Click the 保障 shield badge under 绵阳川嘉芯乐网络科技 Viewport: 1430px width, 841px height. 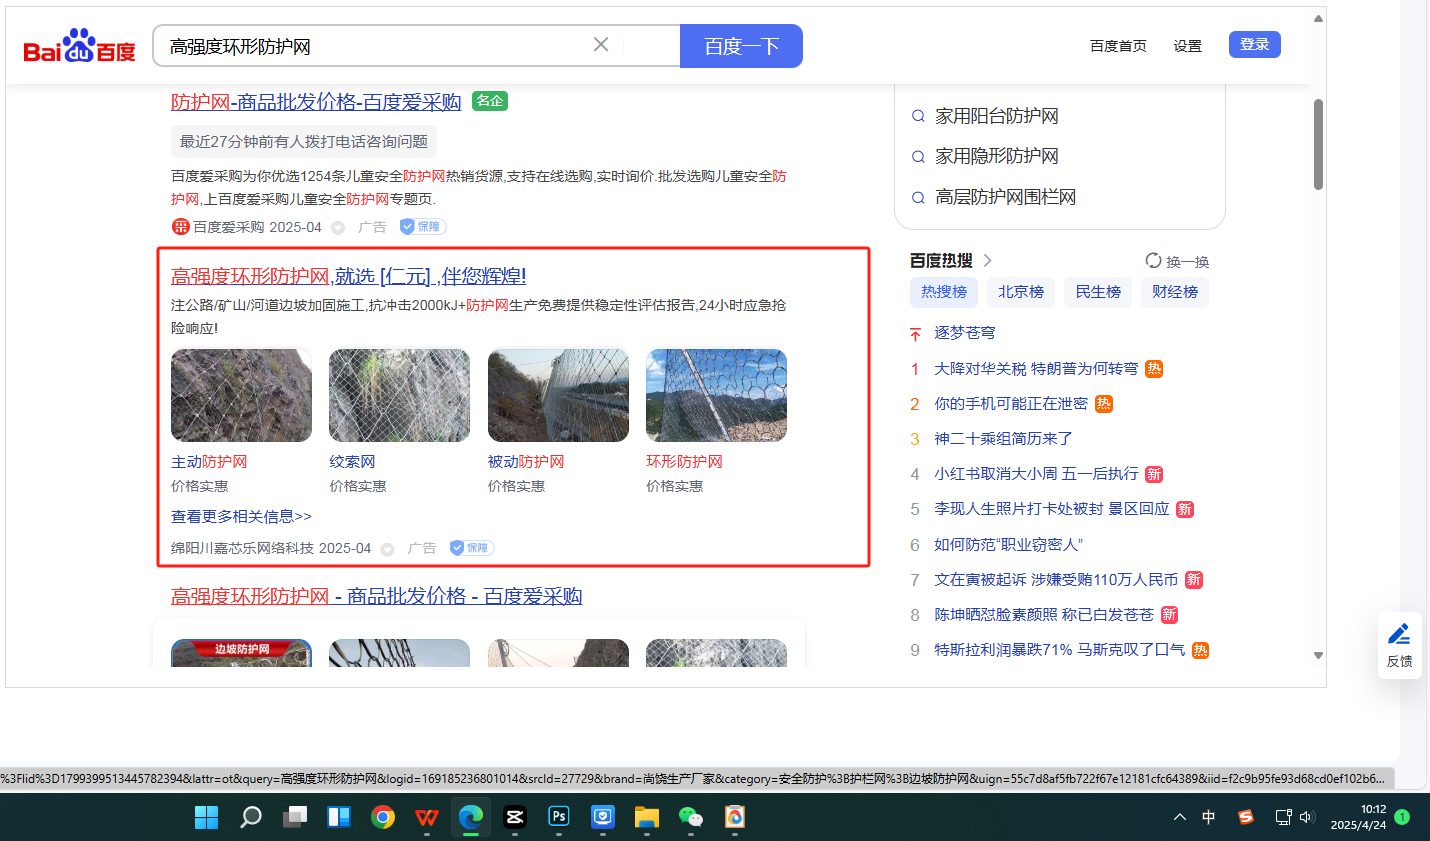pyautogui.click(x=471, y=548)
